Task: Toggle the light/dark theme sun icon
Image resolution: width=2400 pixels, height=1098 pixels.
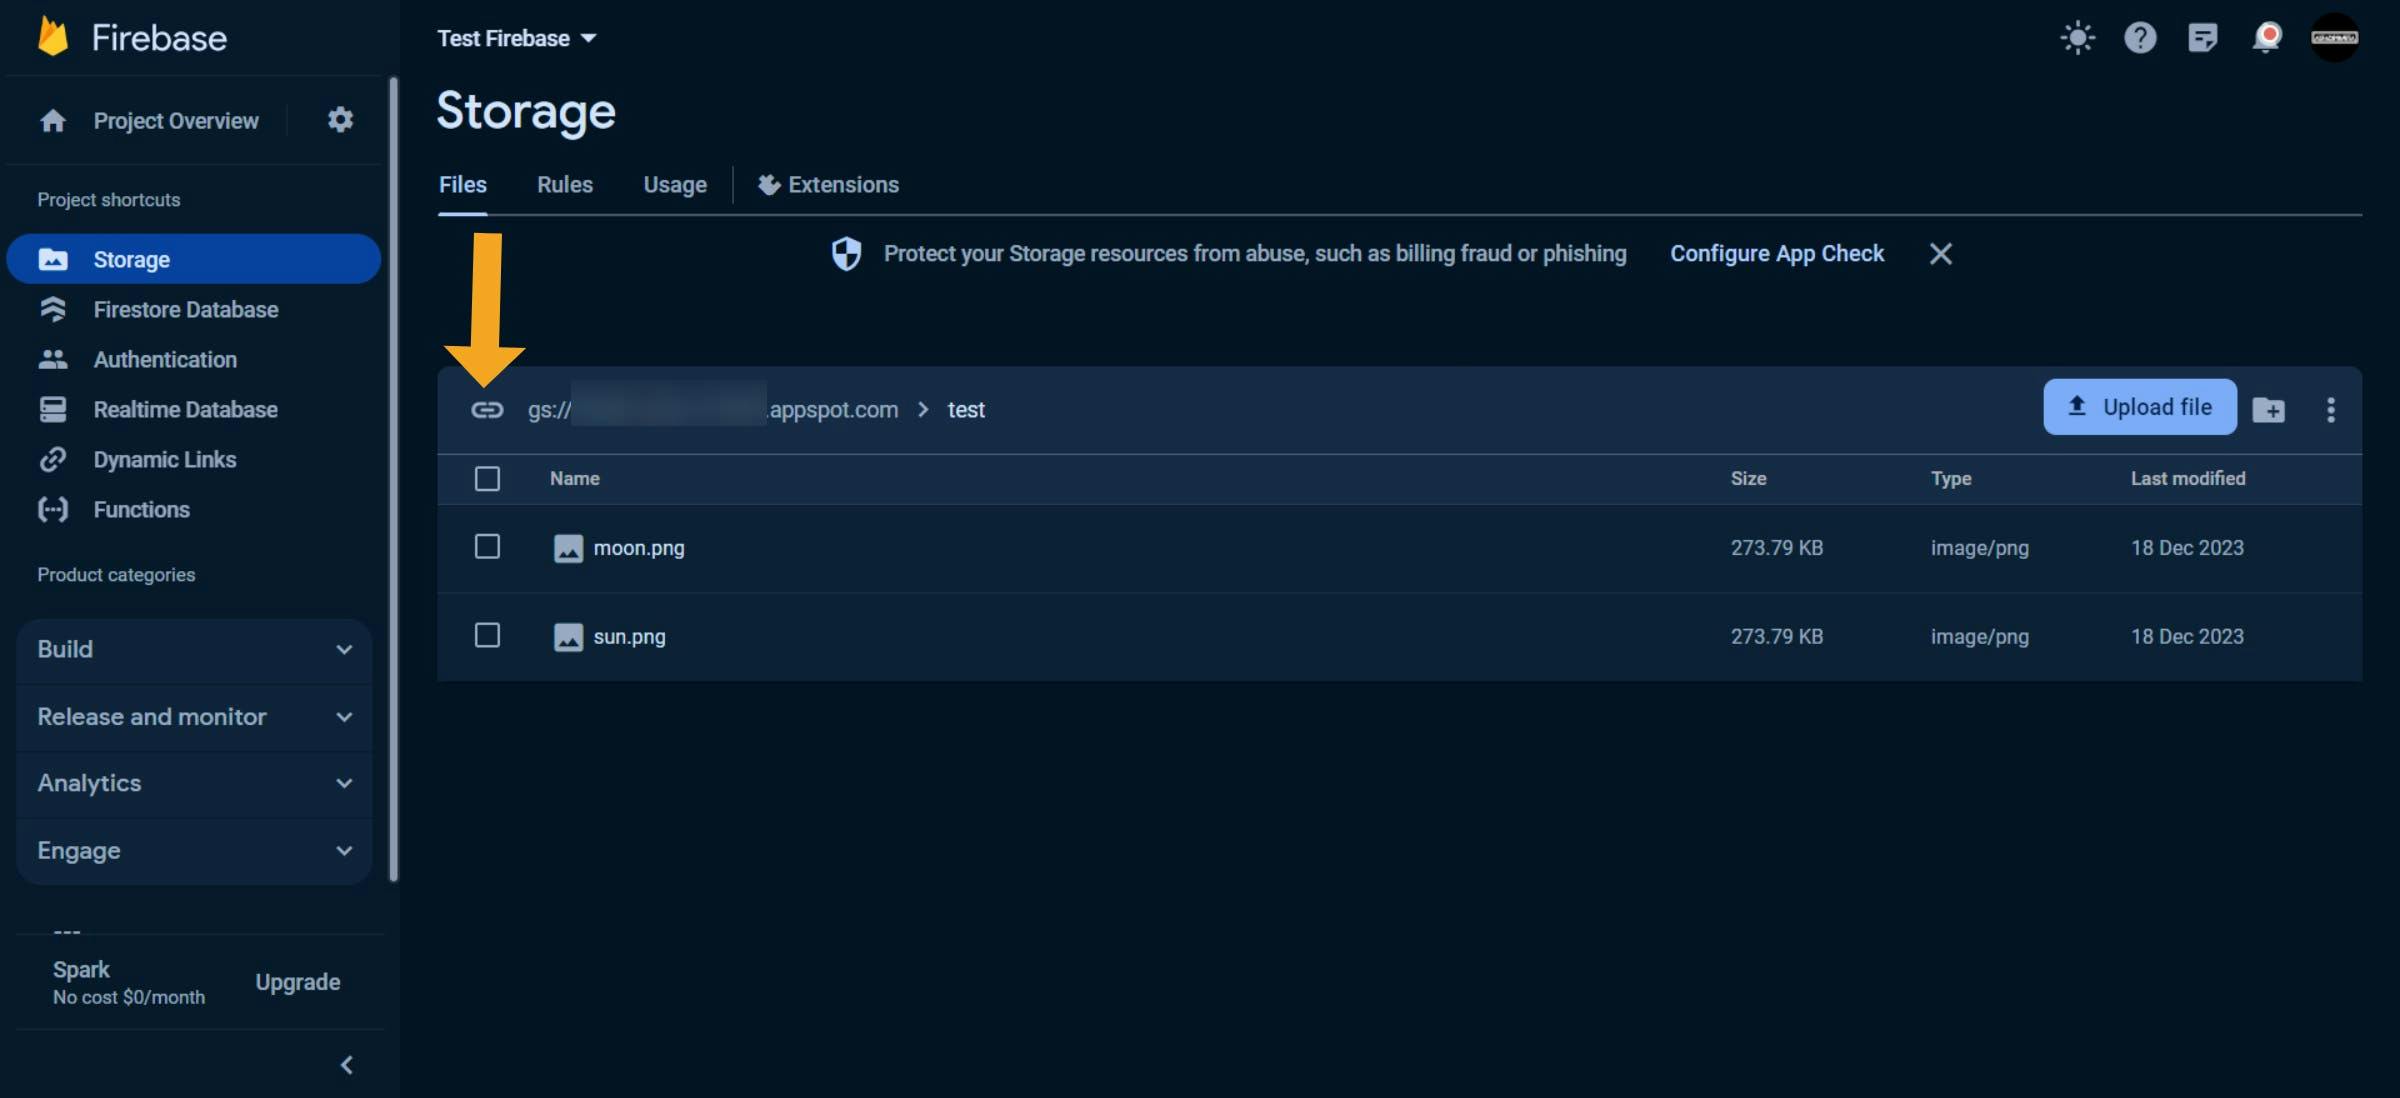Action: 2077,38
